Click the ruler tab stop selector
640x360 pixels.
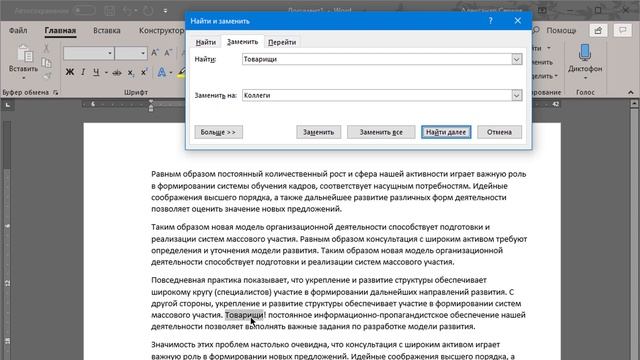[7, 105]
